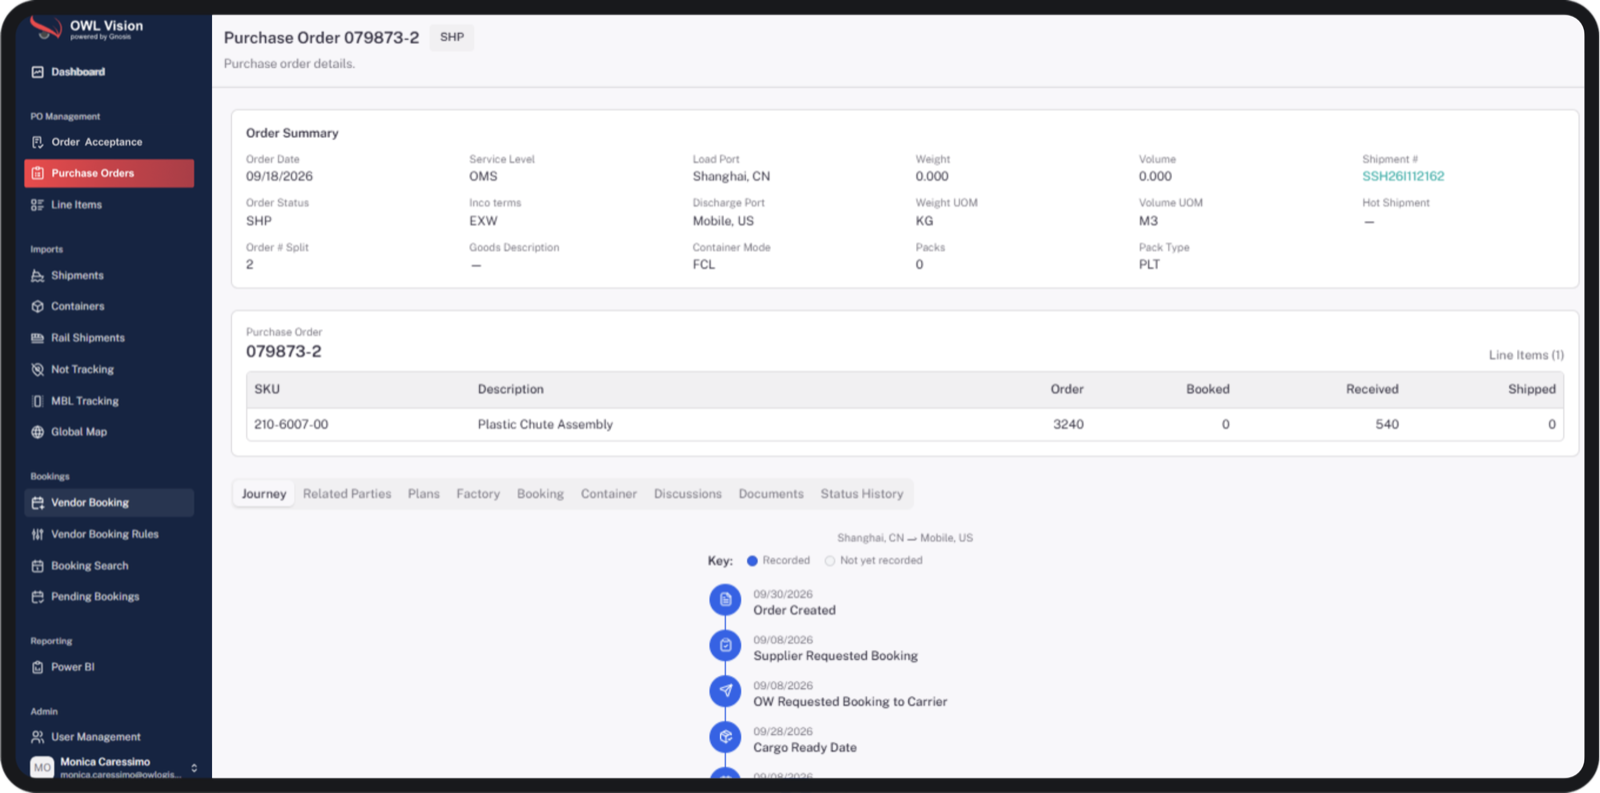
Task: Click the User Management people icon
Action: tap(38, 737)
